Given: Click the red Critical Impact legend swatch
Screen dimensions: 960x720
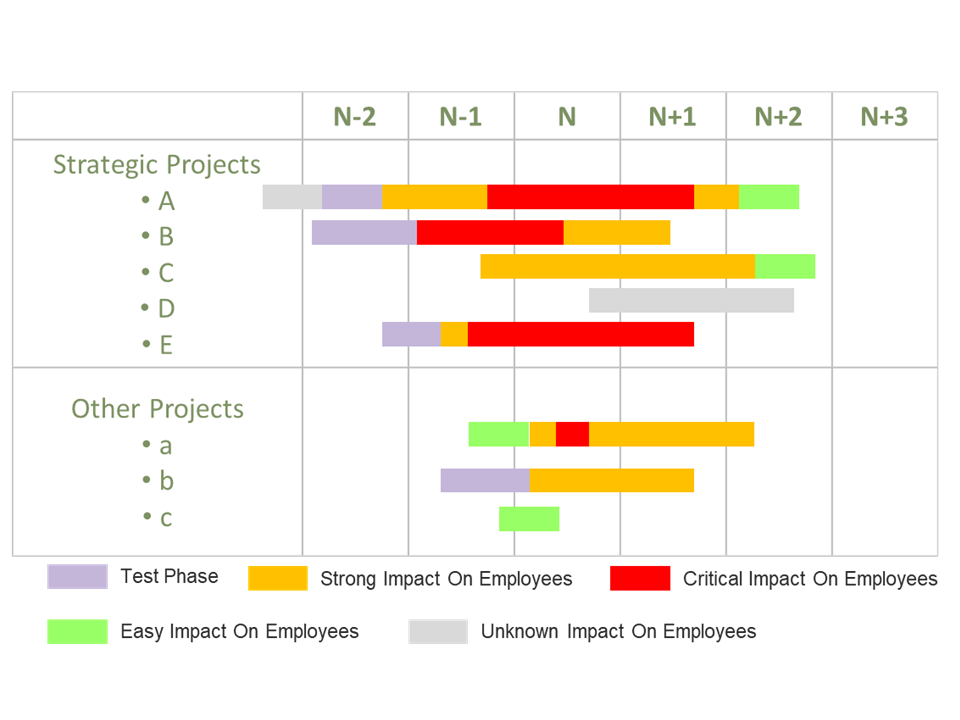Looking at the screenshot, I should pyautogui.click(x=640, y=578).
